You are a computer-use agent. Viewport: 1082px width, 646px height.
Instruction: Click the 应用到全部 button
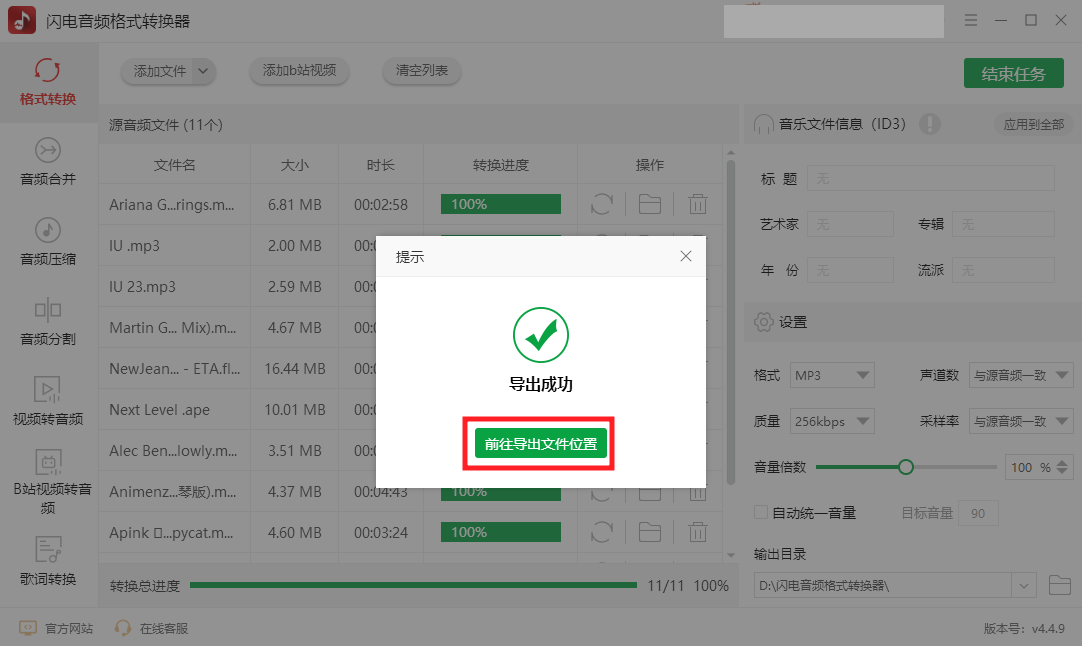(1033, 124)
